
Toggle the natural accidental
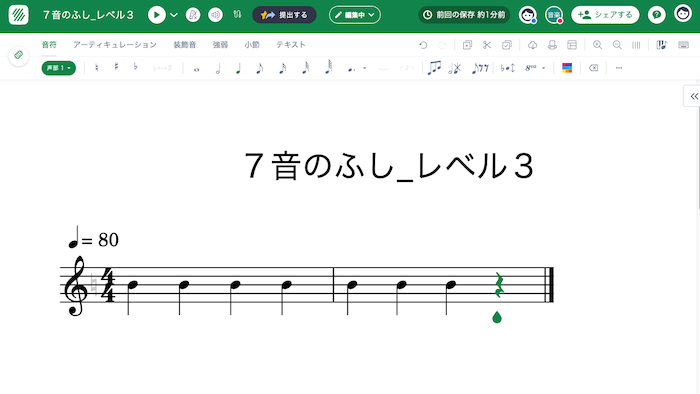pyautogui.click(x=97, y=68)
